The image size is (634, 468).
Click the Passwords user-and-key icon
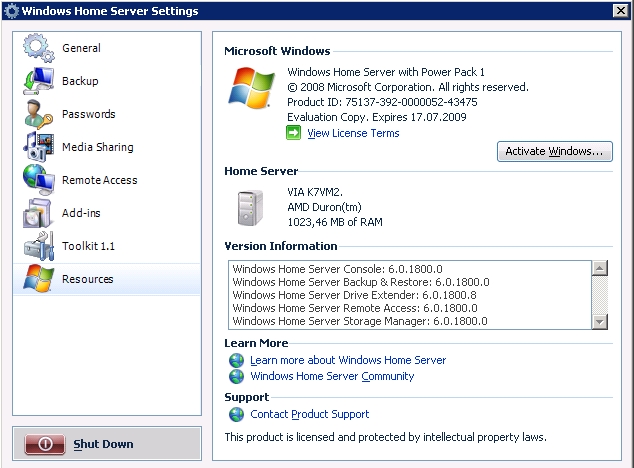tap(38, 114)
